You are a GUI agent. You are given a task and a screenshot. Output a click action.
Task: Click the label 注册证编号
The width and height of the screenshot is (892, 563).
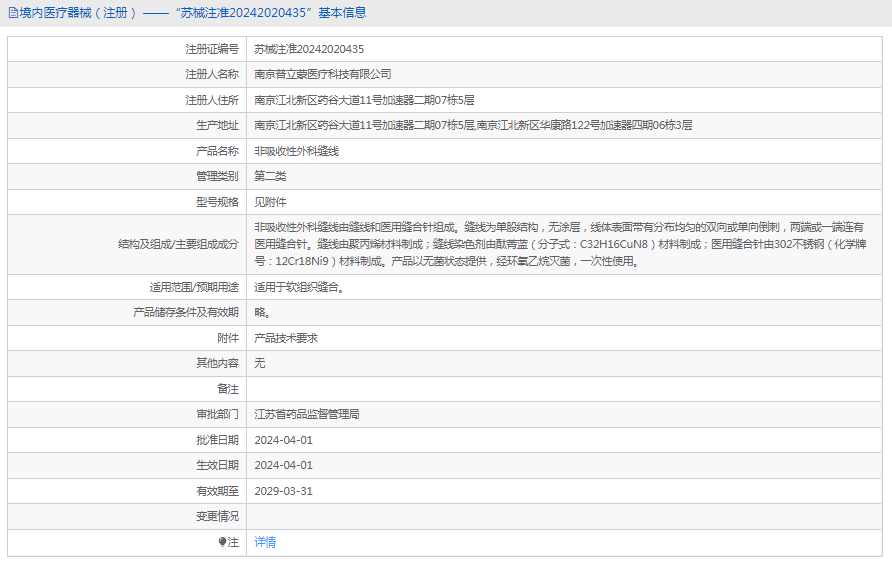pyautogui.click(x=212, y=49)
